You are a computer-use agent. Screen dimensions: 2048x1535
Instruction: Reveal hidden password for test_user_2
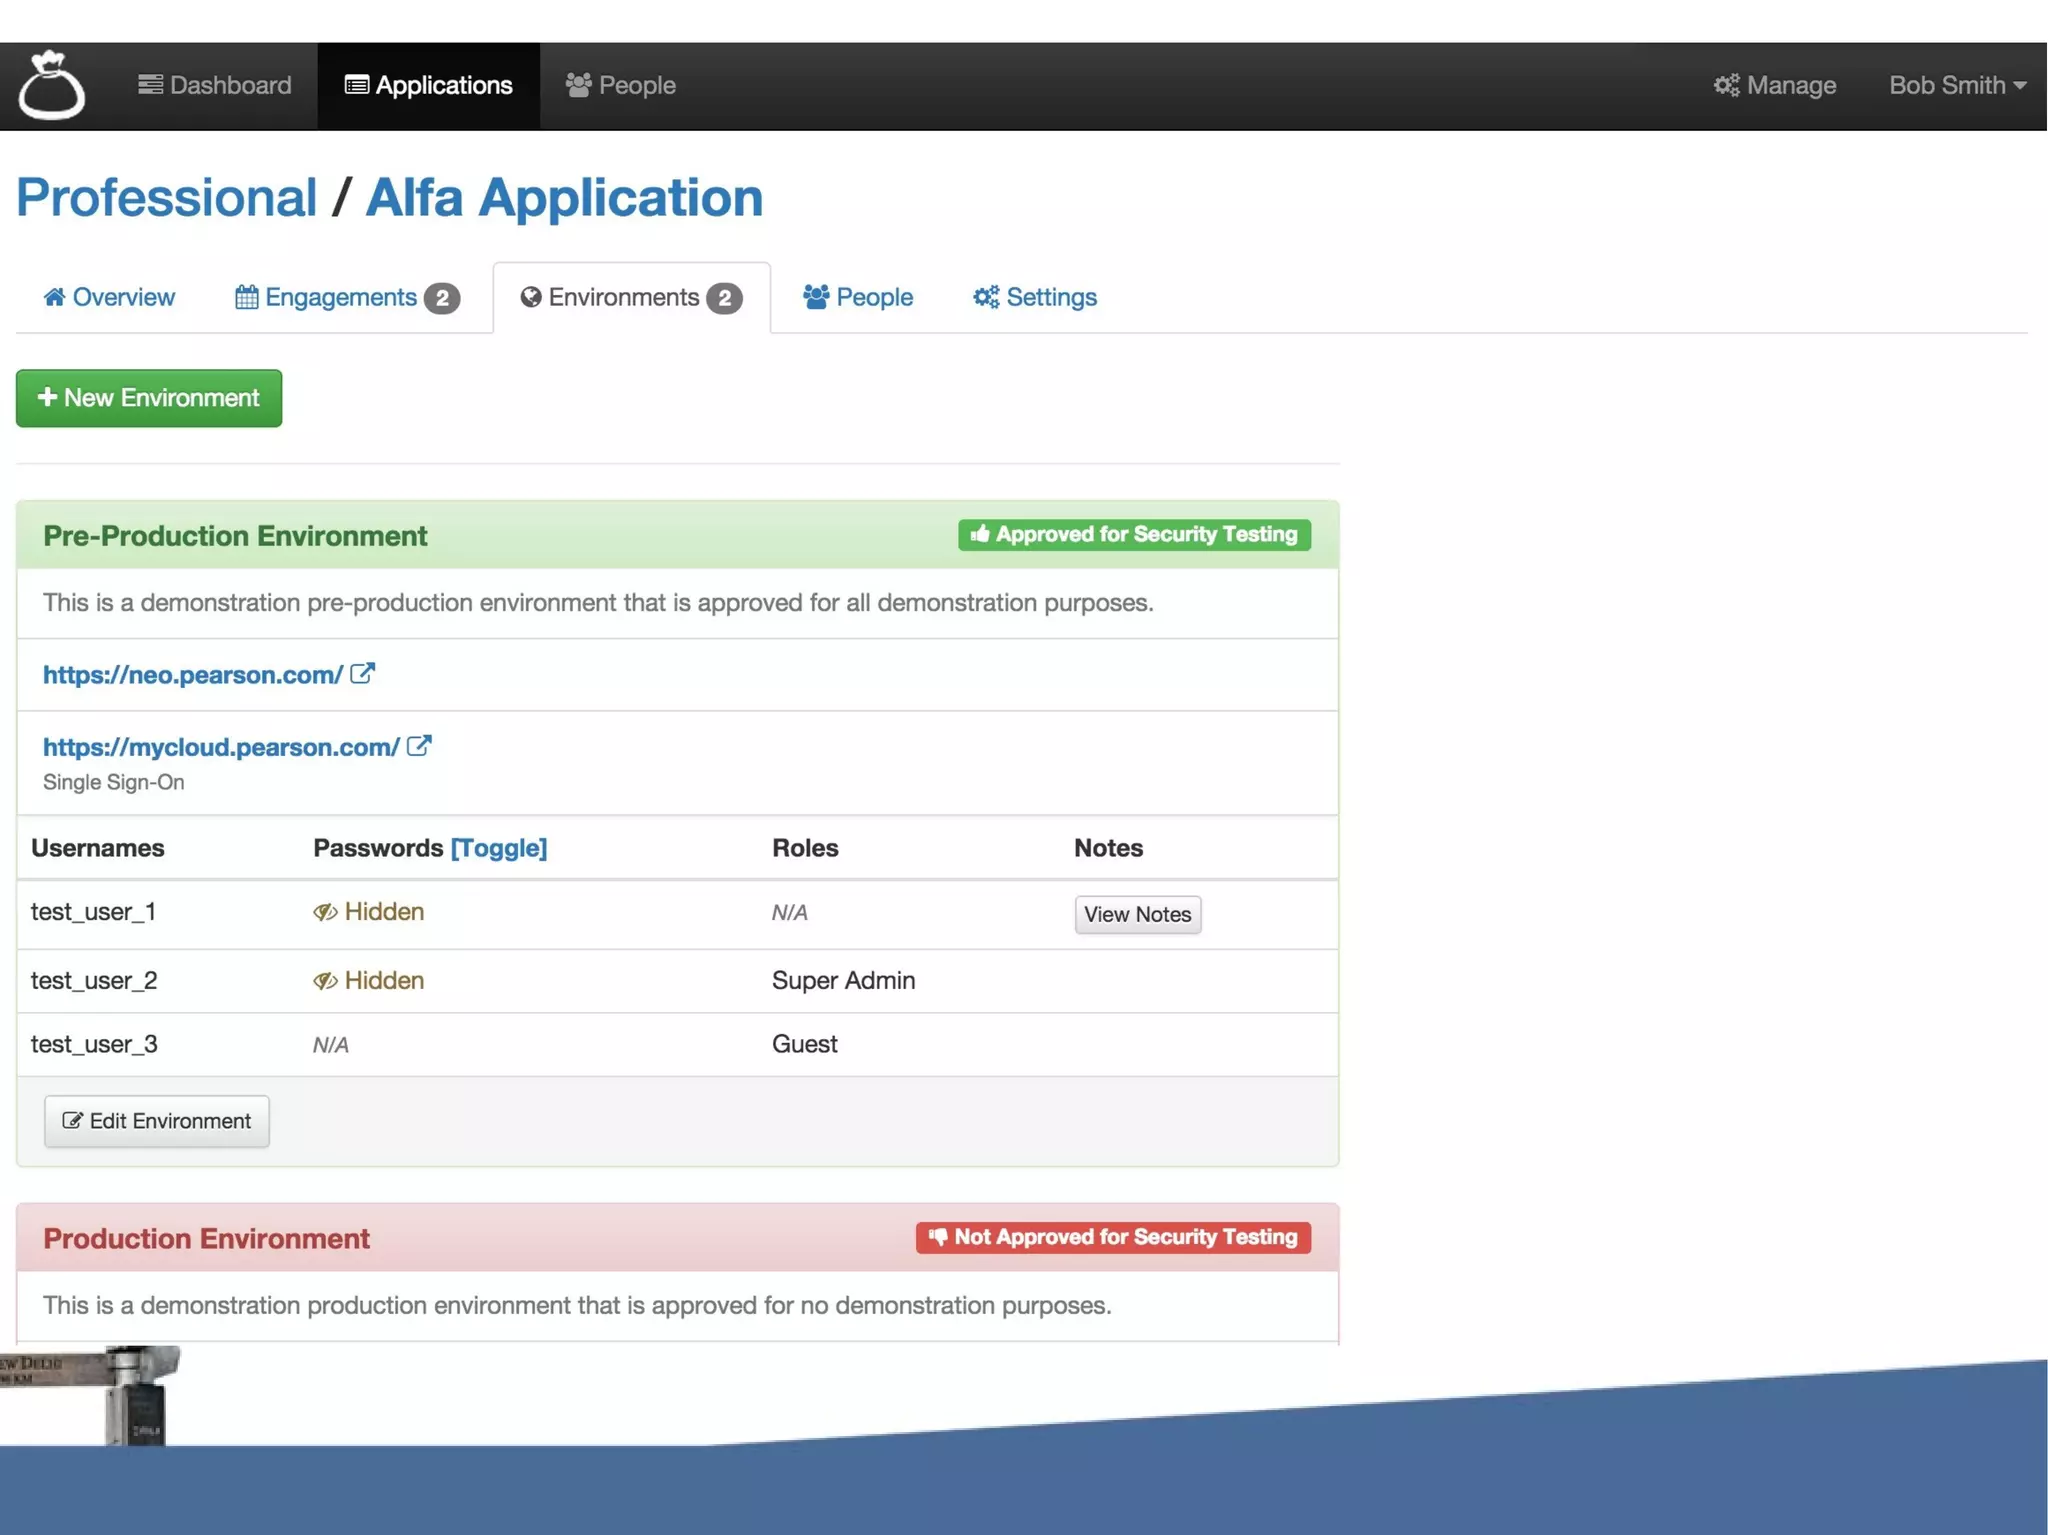tap(369, 981)
